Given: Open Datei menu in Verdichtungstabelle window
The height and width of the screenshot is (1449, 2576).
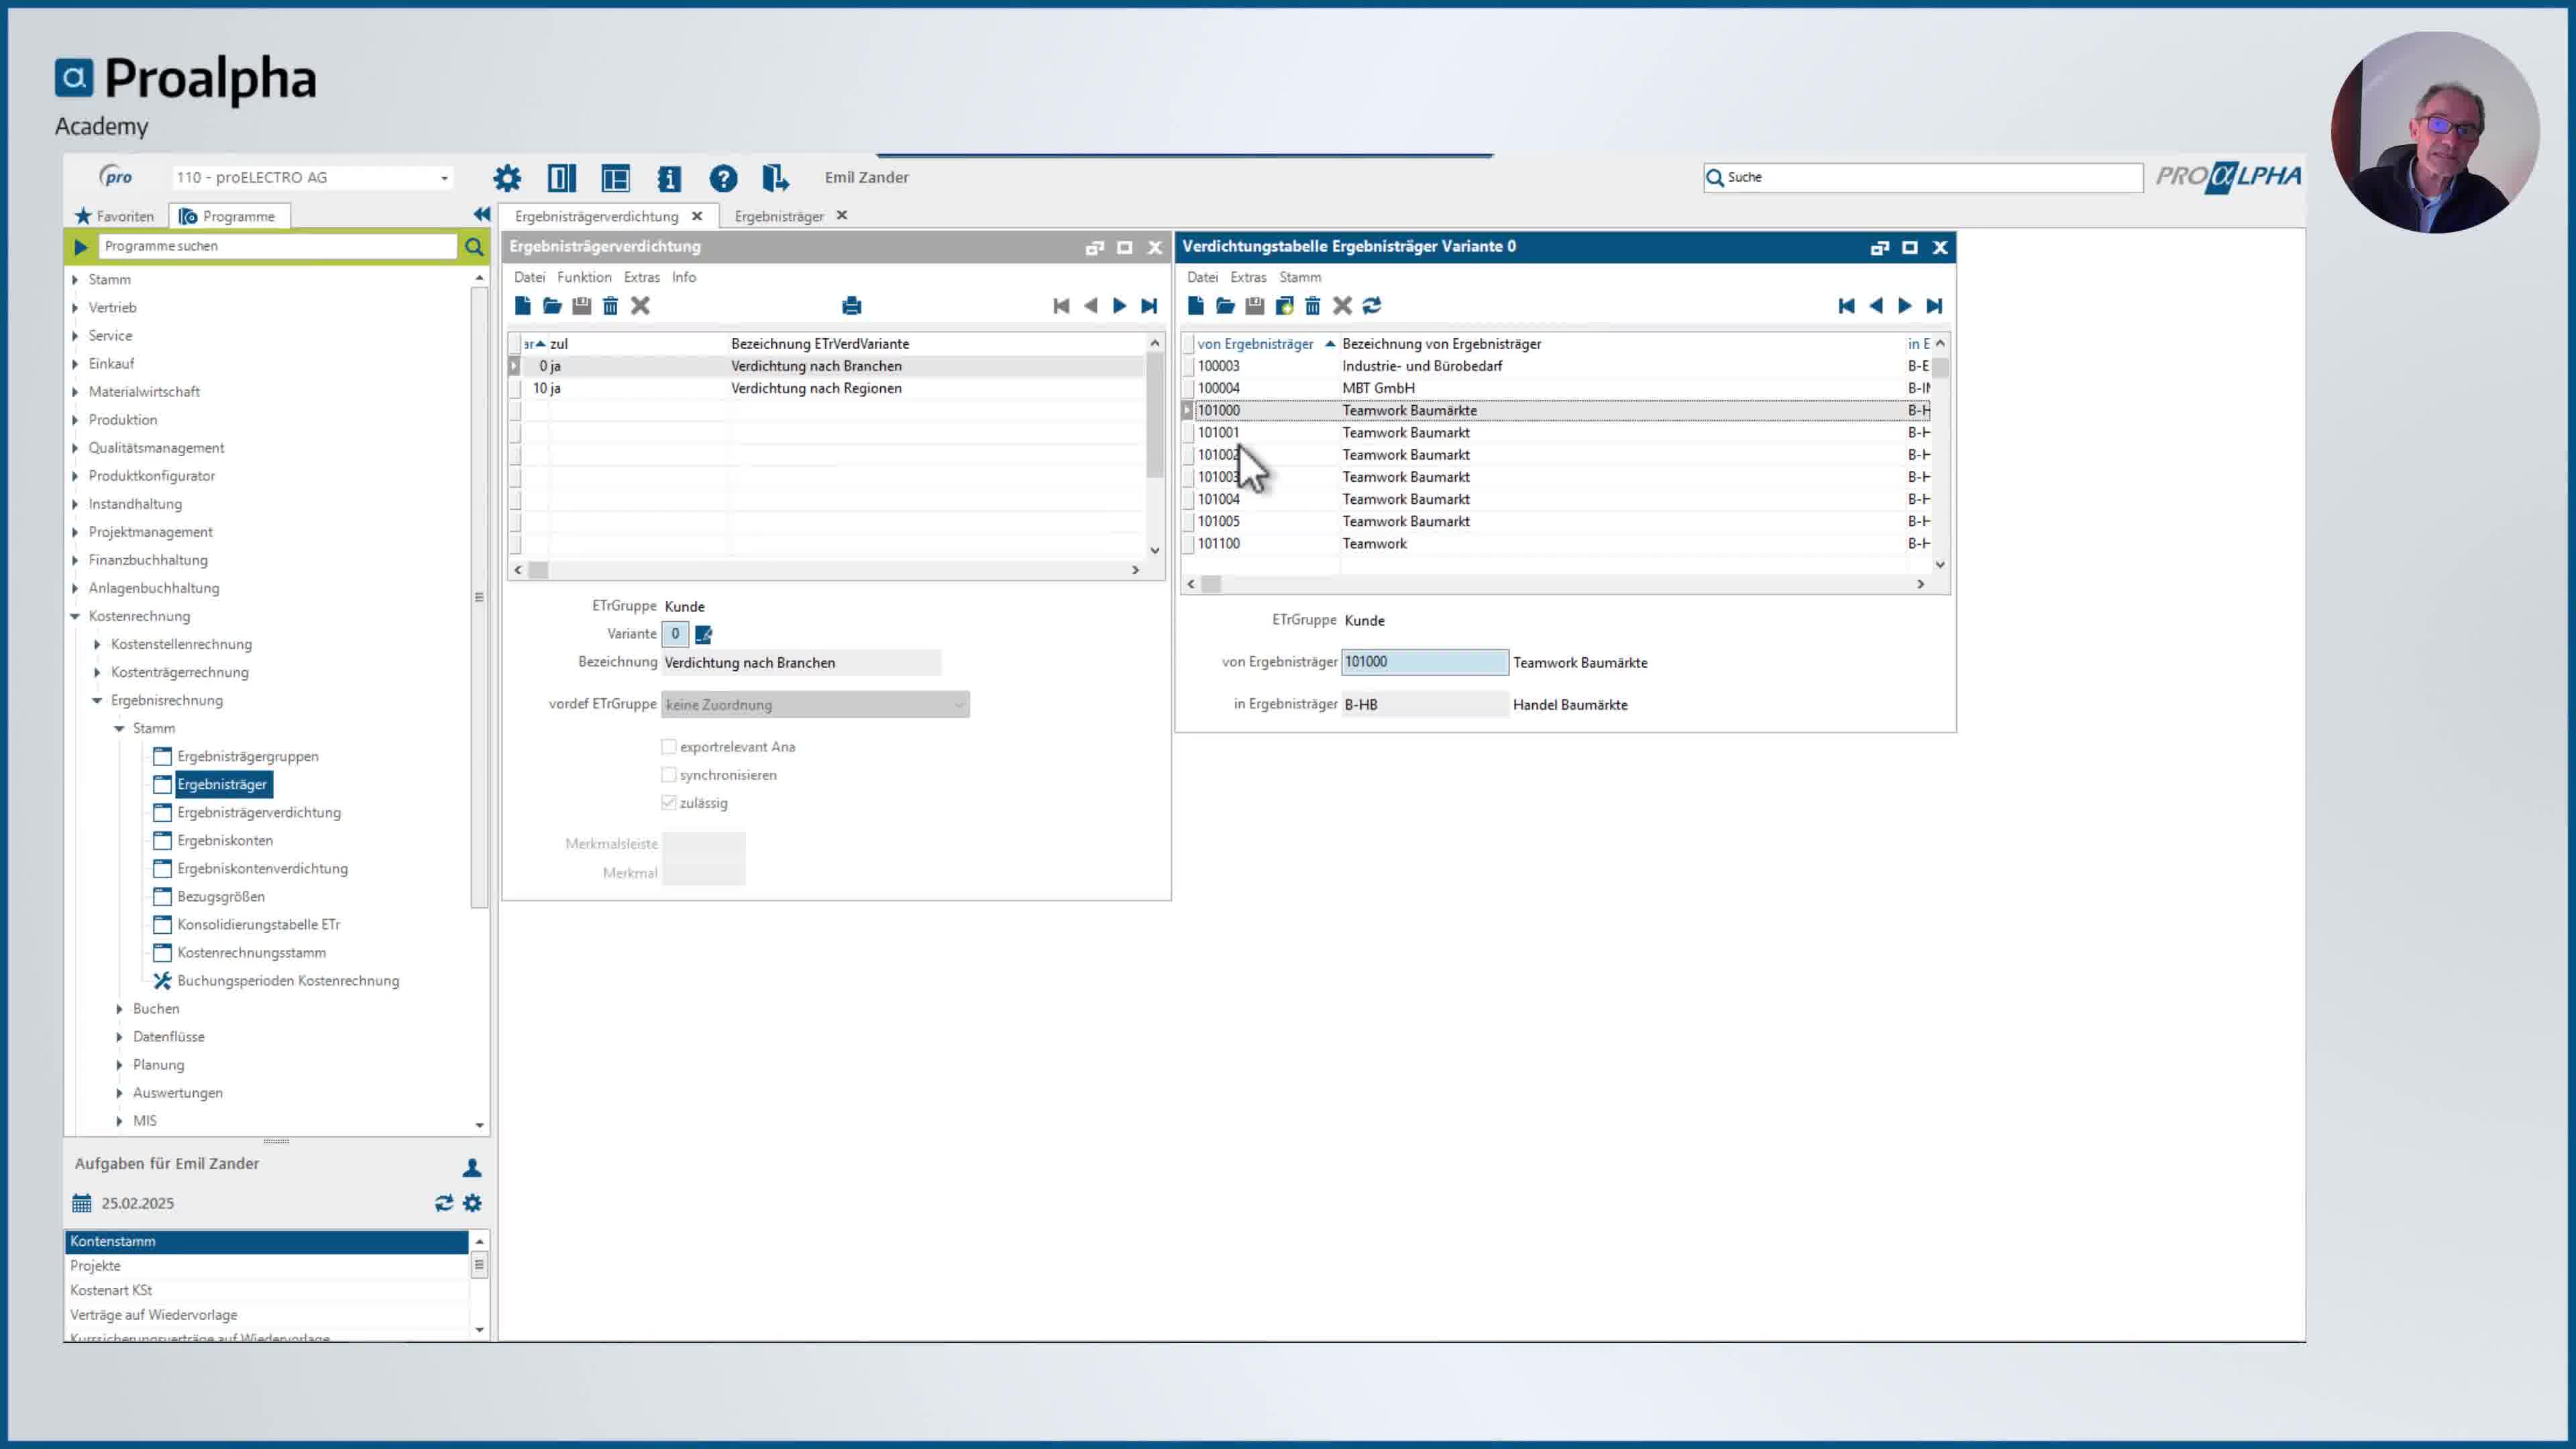Looking at the screenshot, I should point(1202,277).
